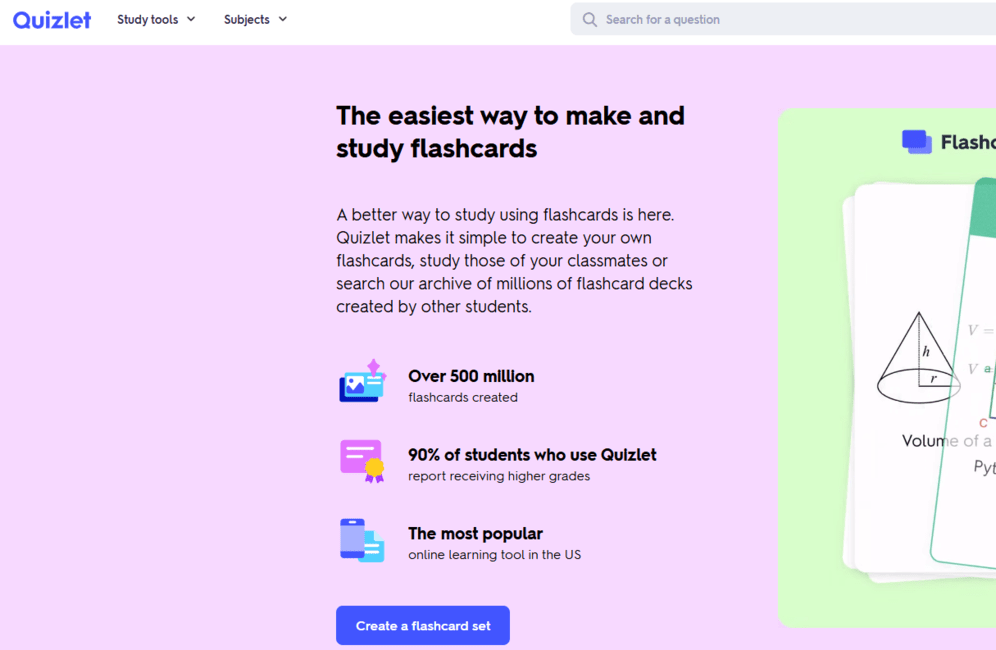The height and width of the screenshot is (650, 996).
Task: Click the phone devices icon beside 'The most popular'
Action: point(362,540)
